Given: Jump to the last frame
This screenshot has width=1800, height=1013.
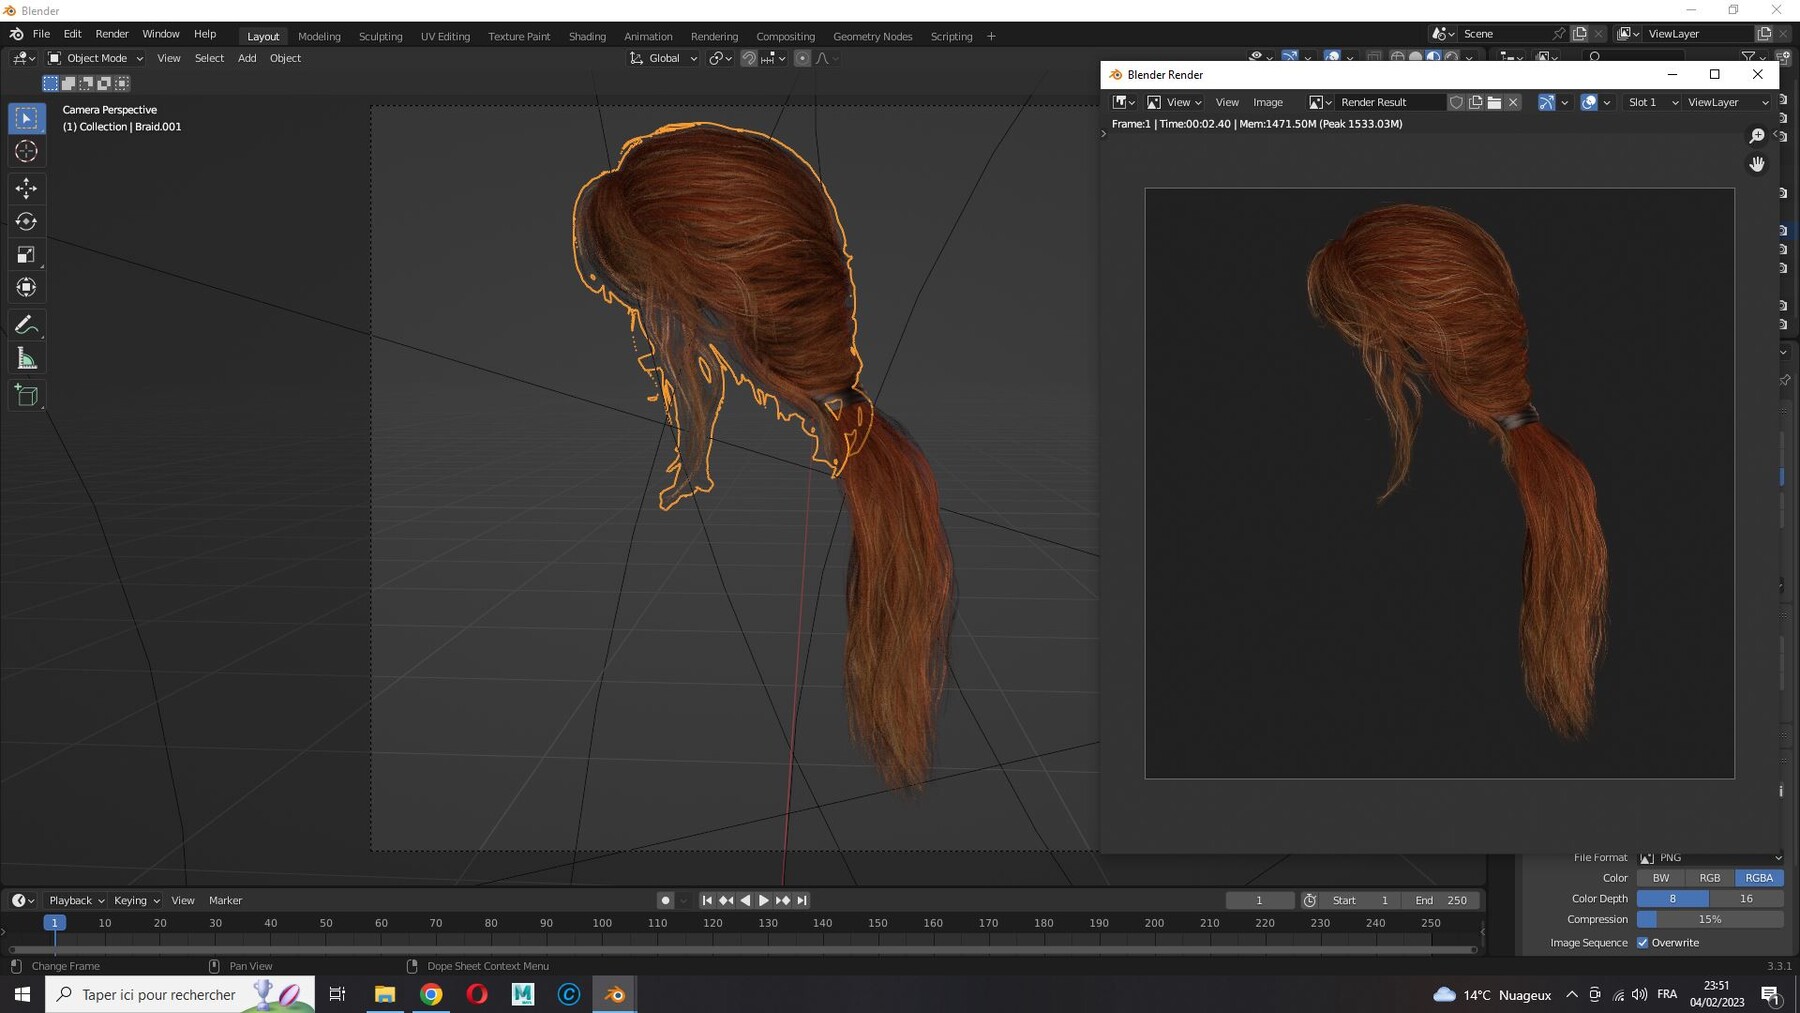Looking at the screenshot, I should (x=802, y=900).
